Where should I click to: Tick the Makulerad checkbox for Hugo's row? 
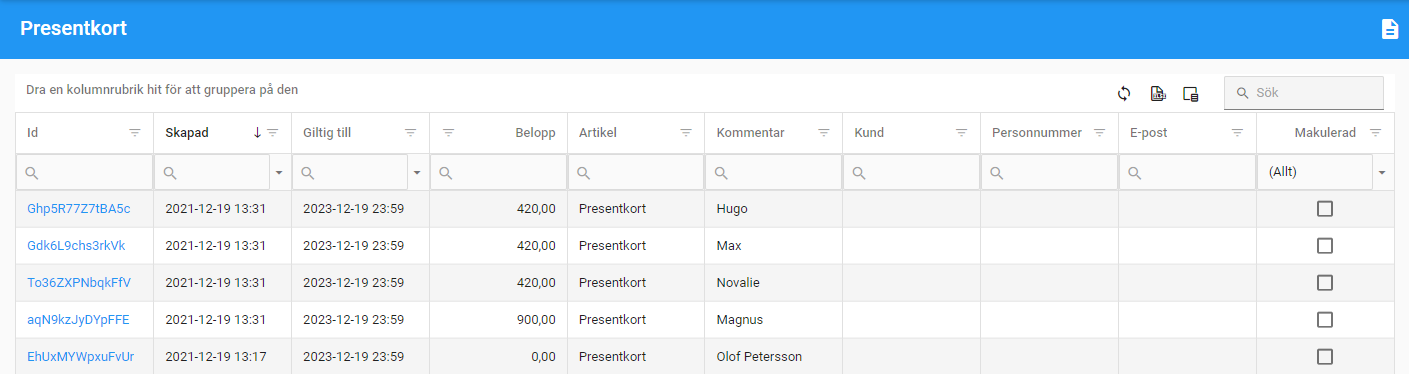pos(1325,209)
